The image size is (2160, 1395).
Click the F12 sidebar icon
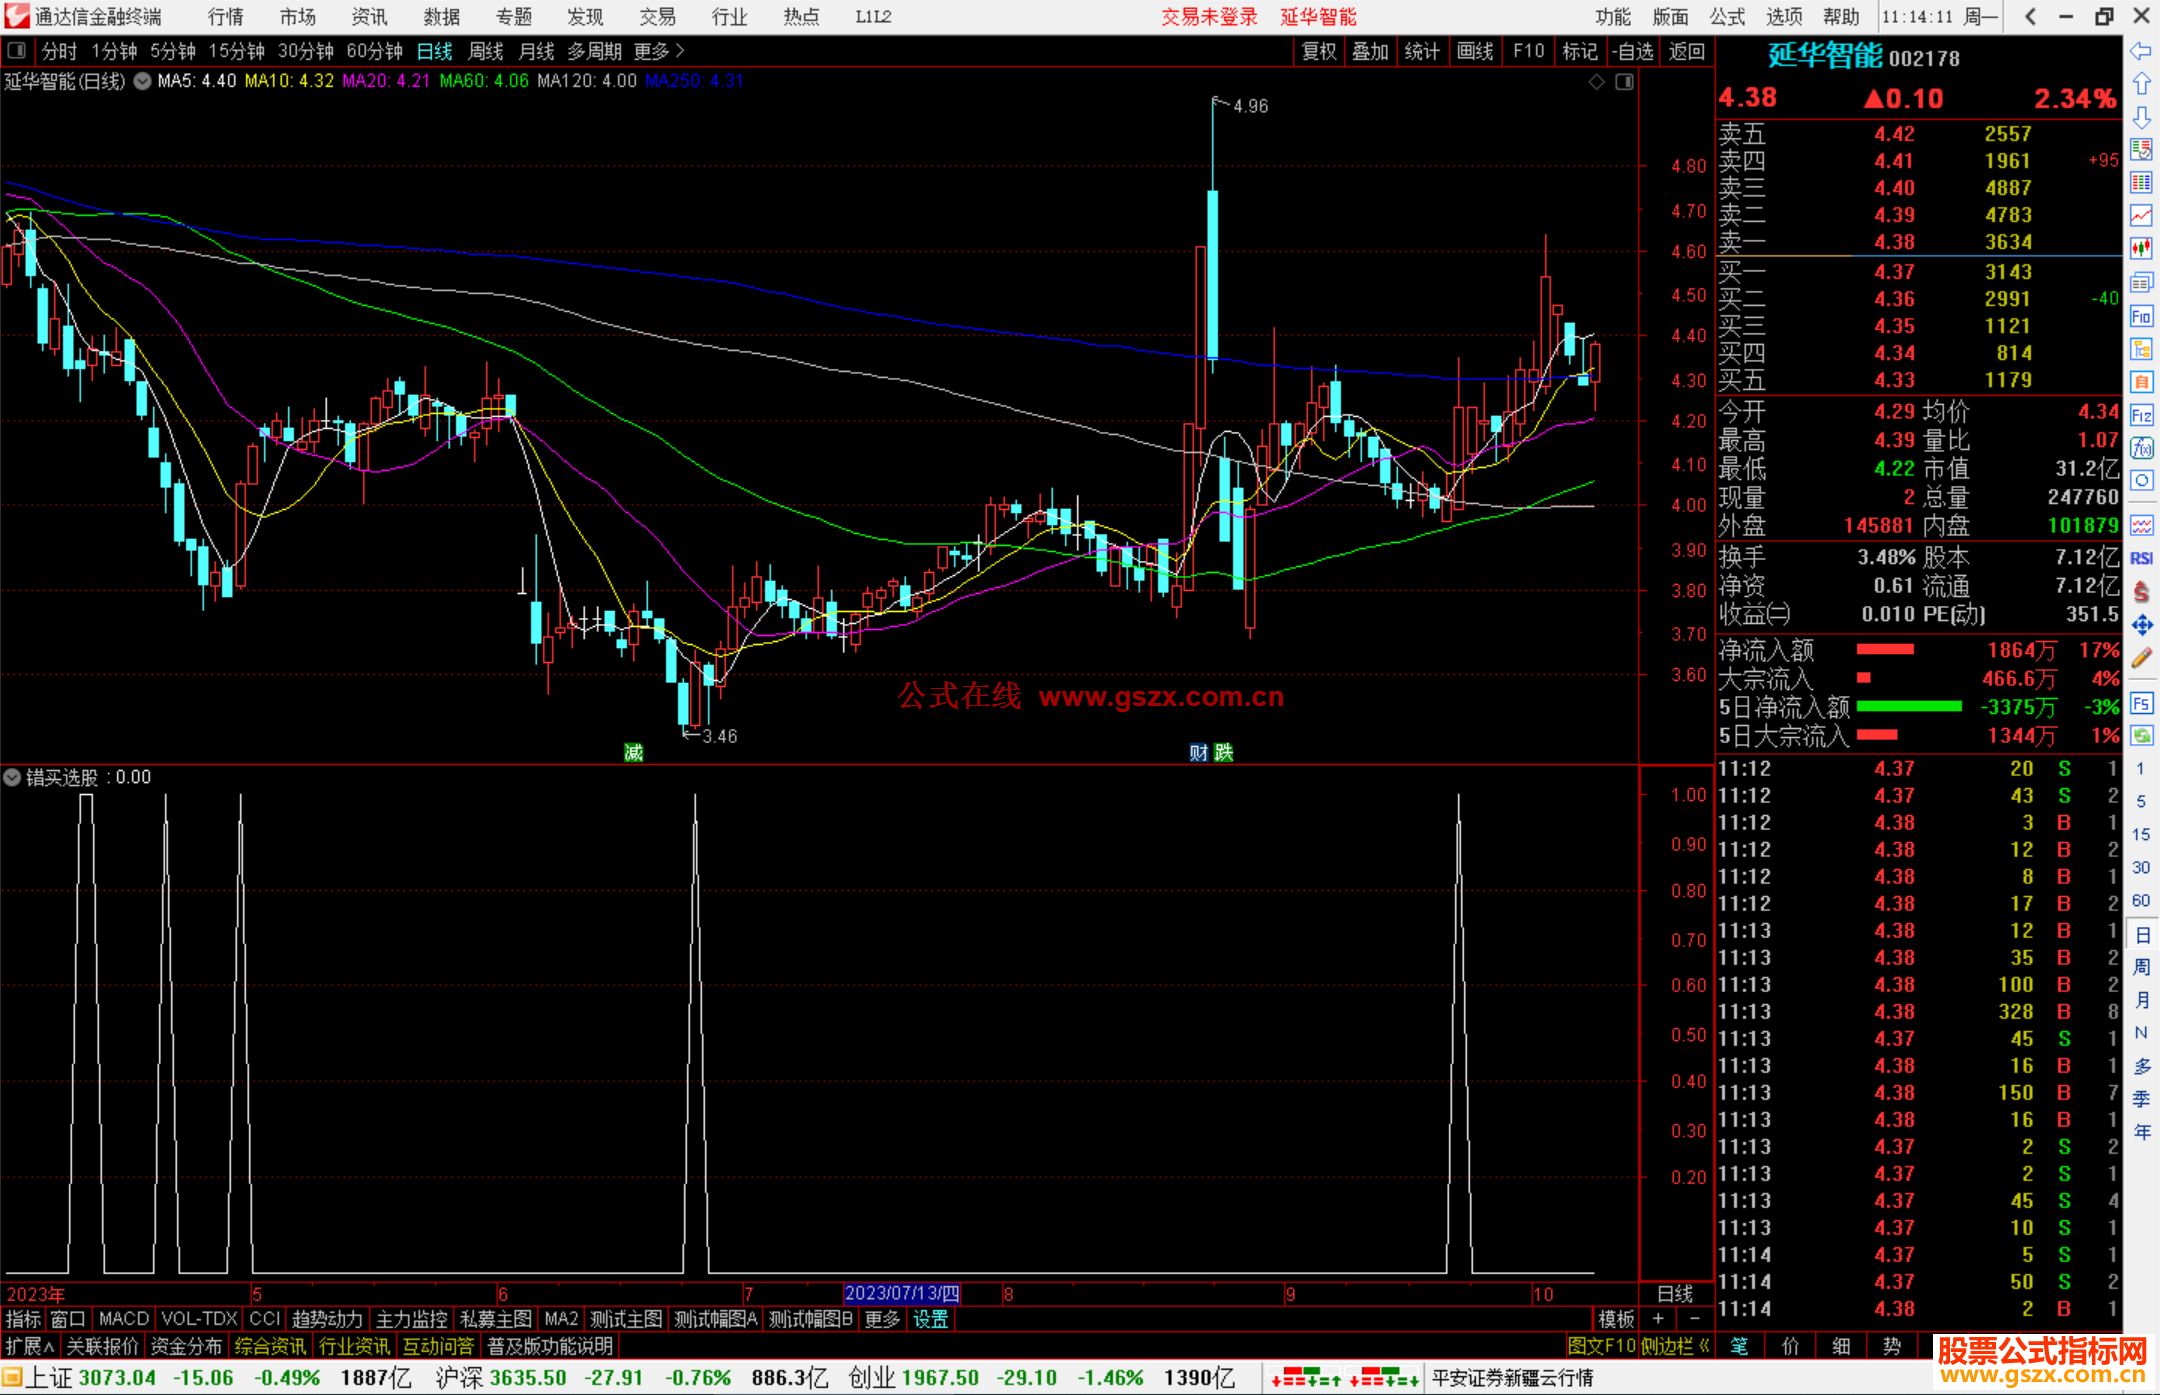click(2141, 415)
